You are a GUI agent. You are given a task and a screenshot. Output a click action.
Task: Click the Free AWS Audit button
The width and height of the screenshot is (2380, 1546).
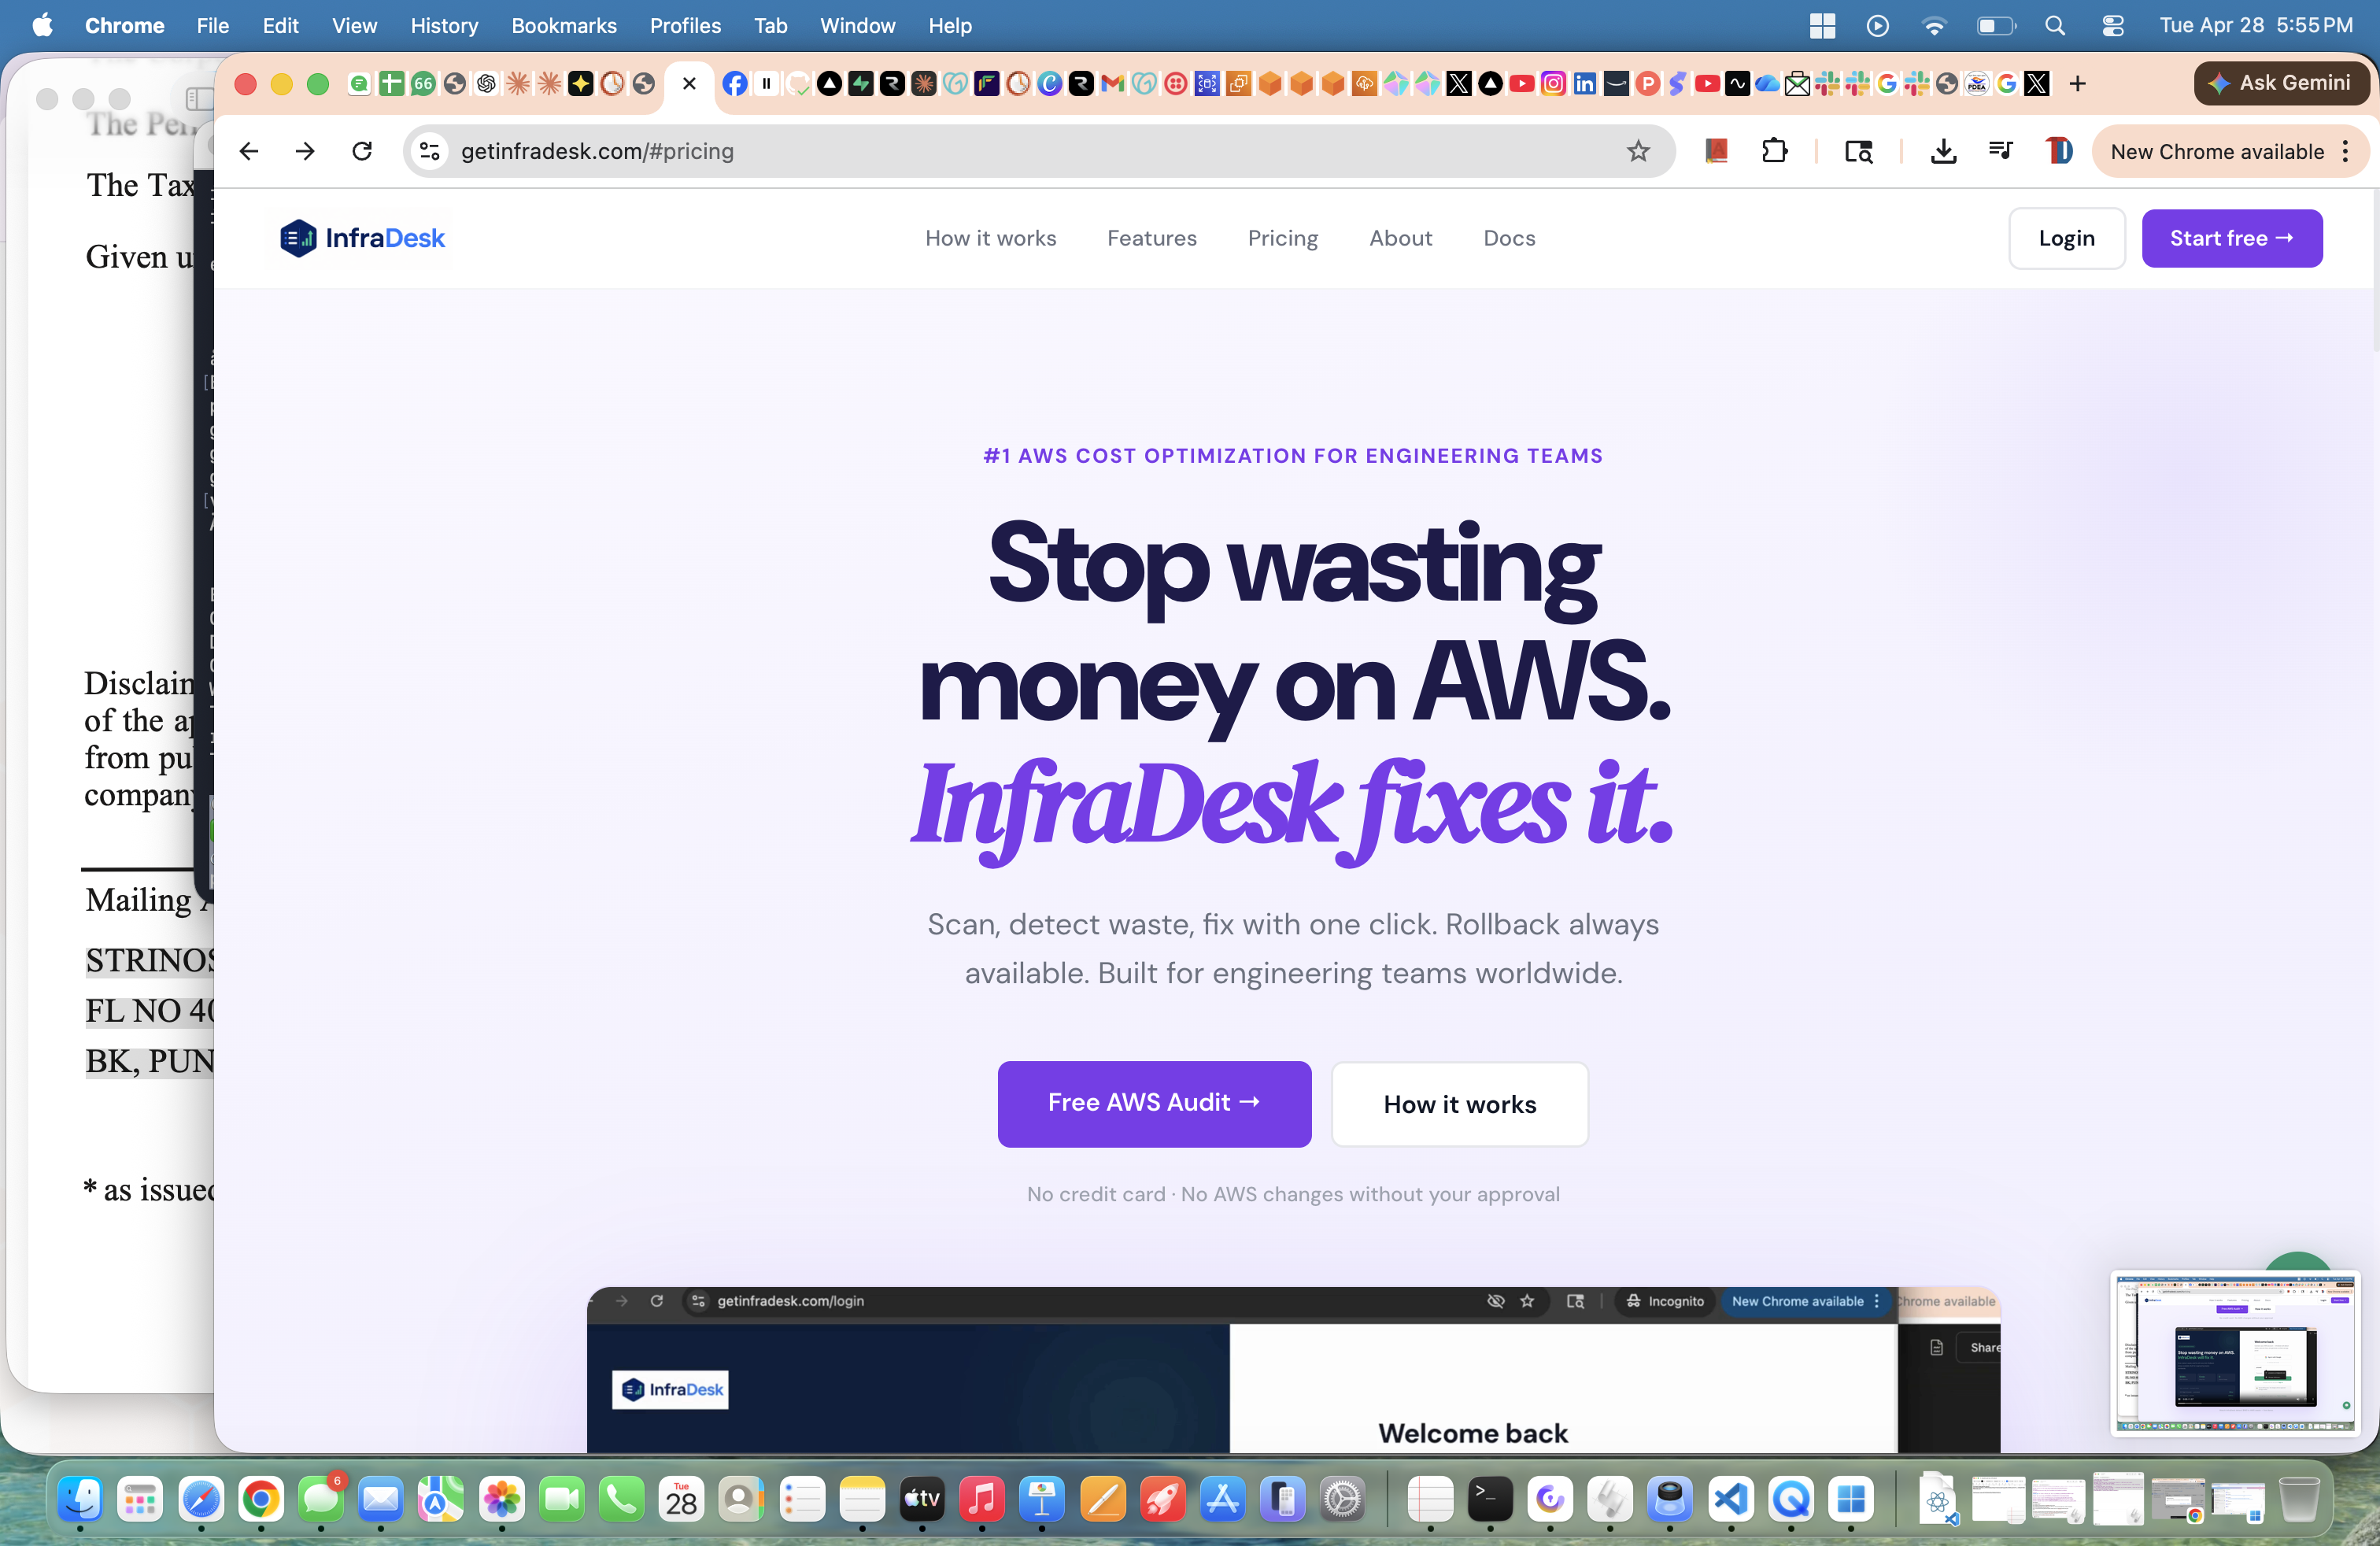pos(1153,1103)
